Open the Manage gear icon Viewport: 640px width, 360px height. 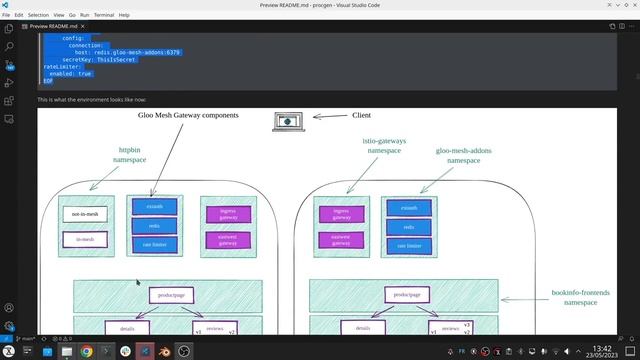tap(9, 326)
